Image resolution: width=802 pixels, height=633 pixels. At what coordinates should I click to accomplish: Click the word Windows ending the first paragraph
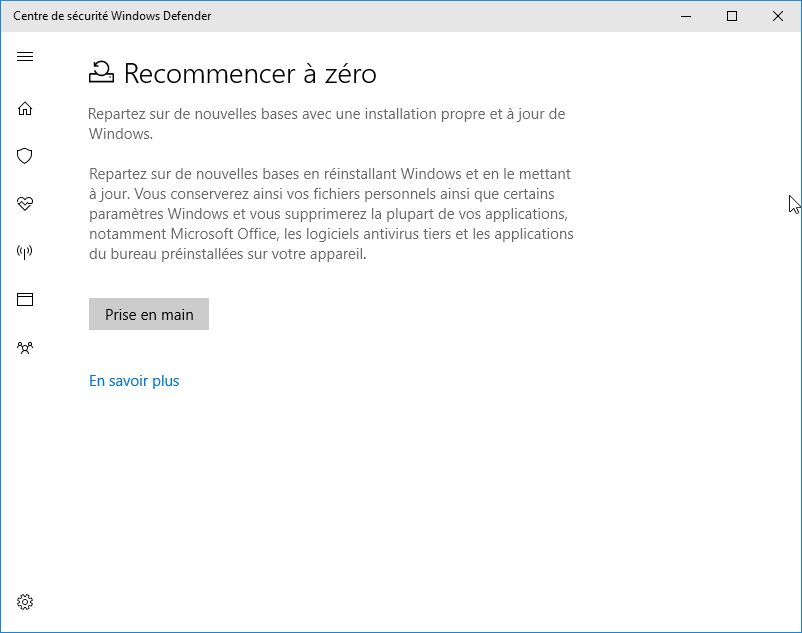121,134
